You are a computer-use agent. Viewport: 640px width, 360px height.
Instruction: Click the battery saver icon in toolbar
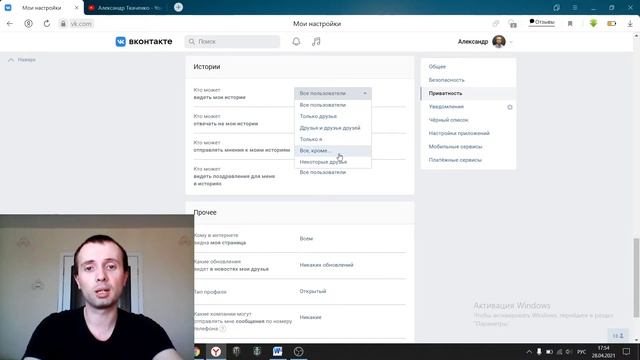(x=611, y=24)
